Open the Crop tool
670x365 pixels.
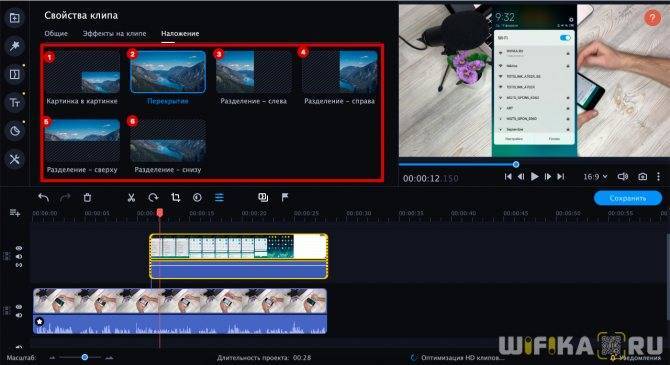(x=175, y=197)
